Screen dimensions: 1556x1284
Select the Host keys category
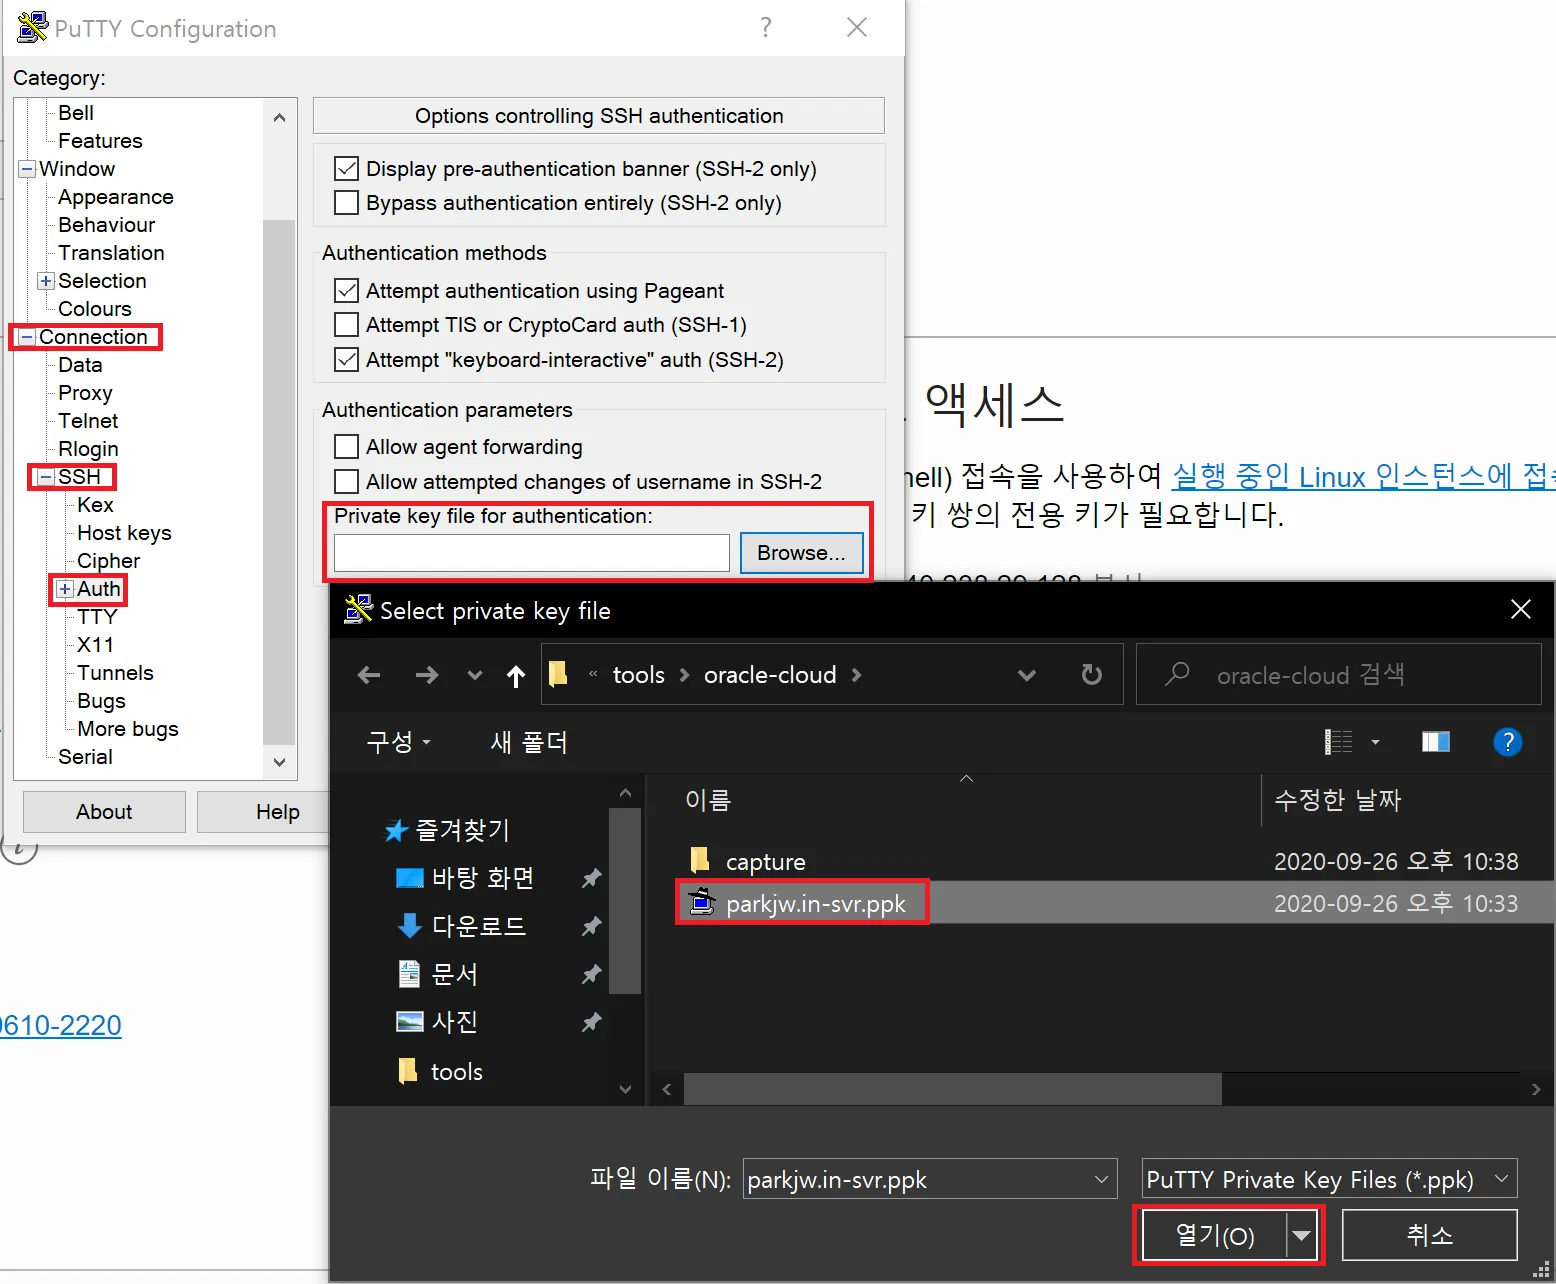coord(124,533)
